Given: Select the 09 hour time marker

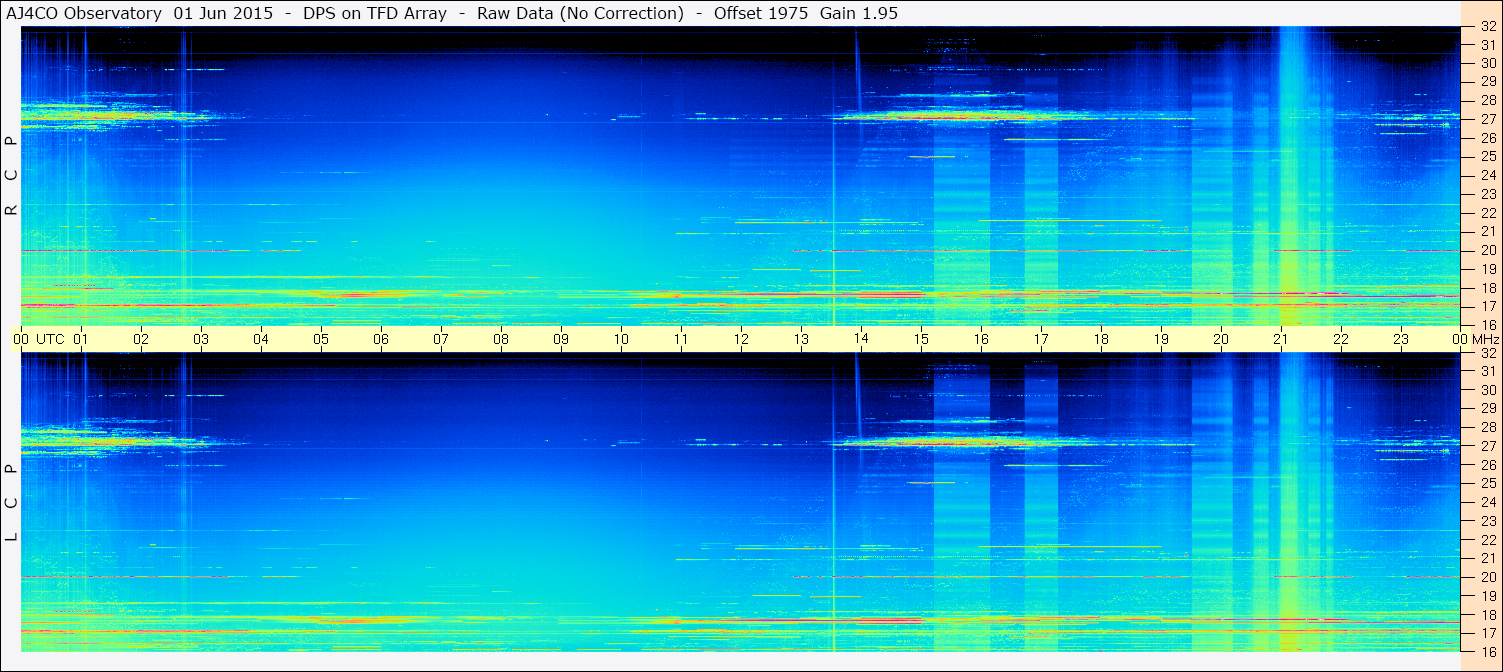Looking at the screenshot, I should (561, 339).
